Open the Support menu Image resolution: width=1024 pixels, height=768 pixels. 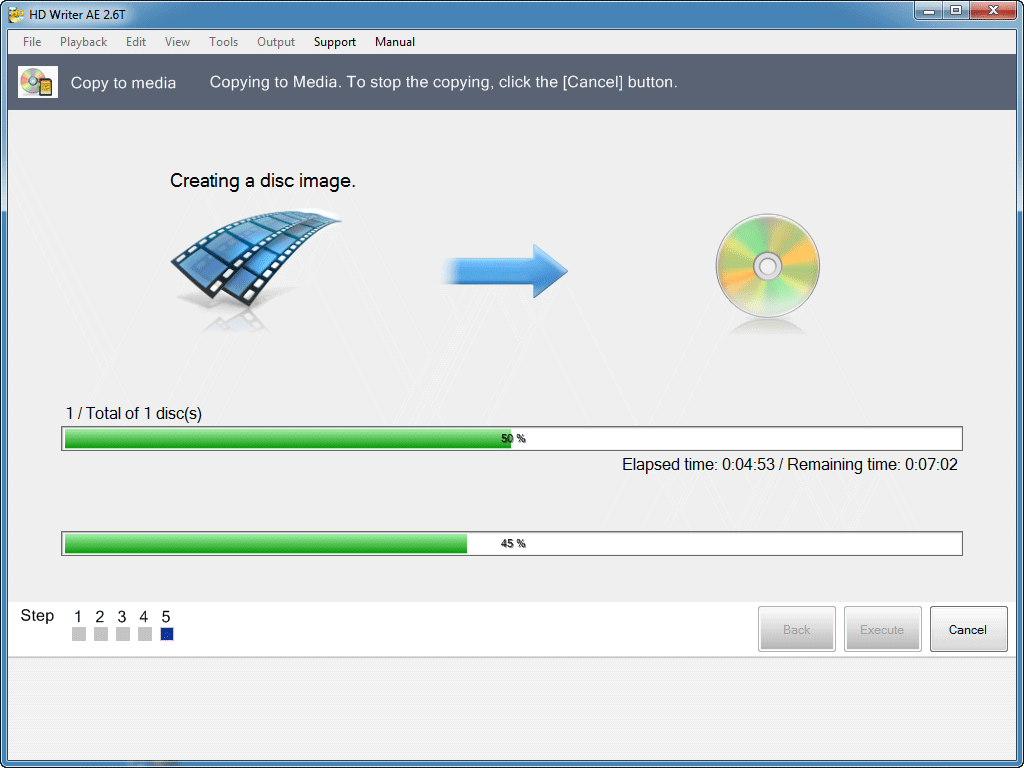coord(335,42)
